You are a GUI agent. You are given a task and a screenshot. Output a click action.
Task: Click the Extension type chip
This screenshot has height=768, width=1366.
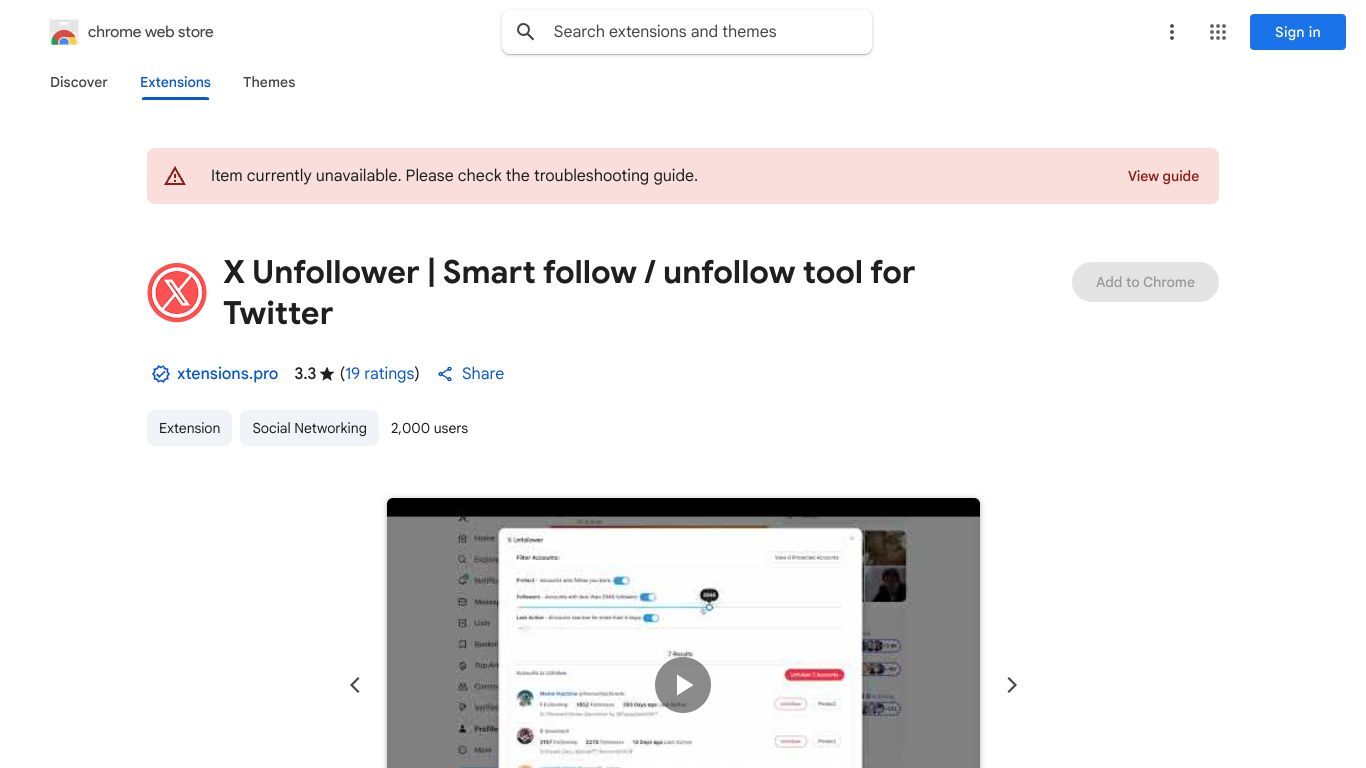point(189,428)
